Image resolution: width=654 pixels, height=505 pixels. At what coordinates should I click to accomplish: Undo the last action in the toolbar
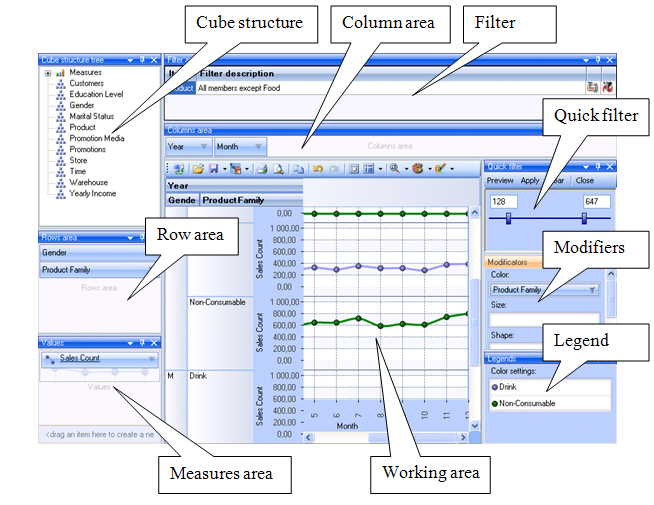tap(318, 169)
